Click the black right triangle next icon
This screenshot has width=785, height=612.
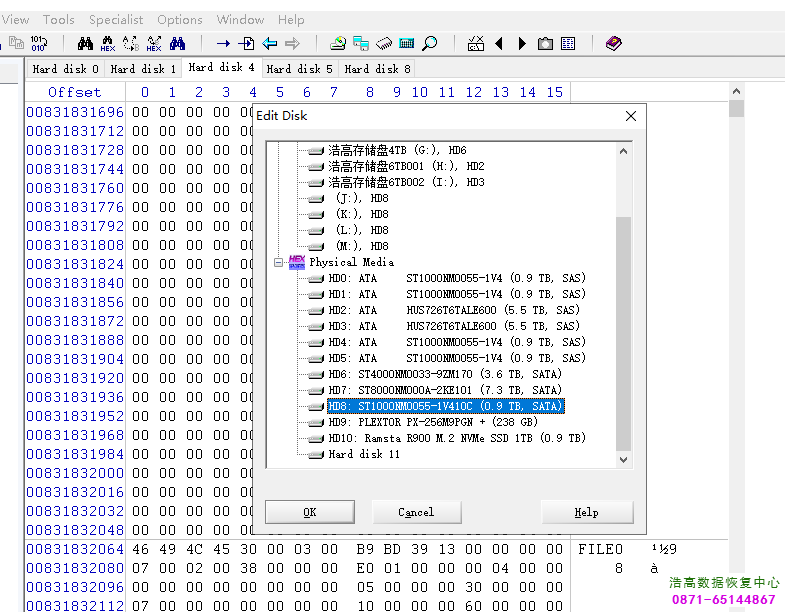[522, 43]
